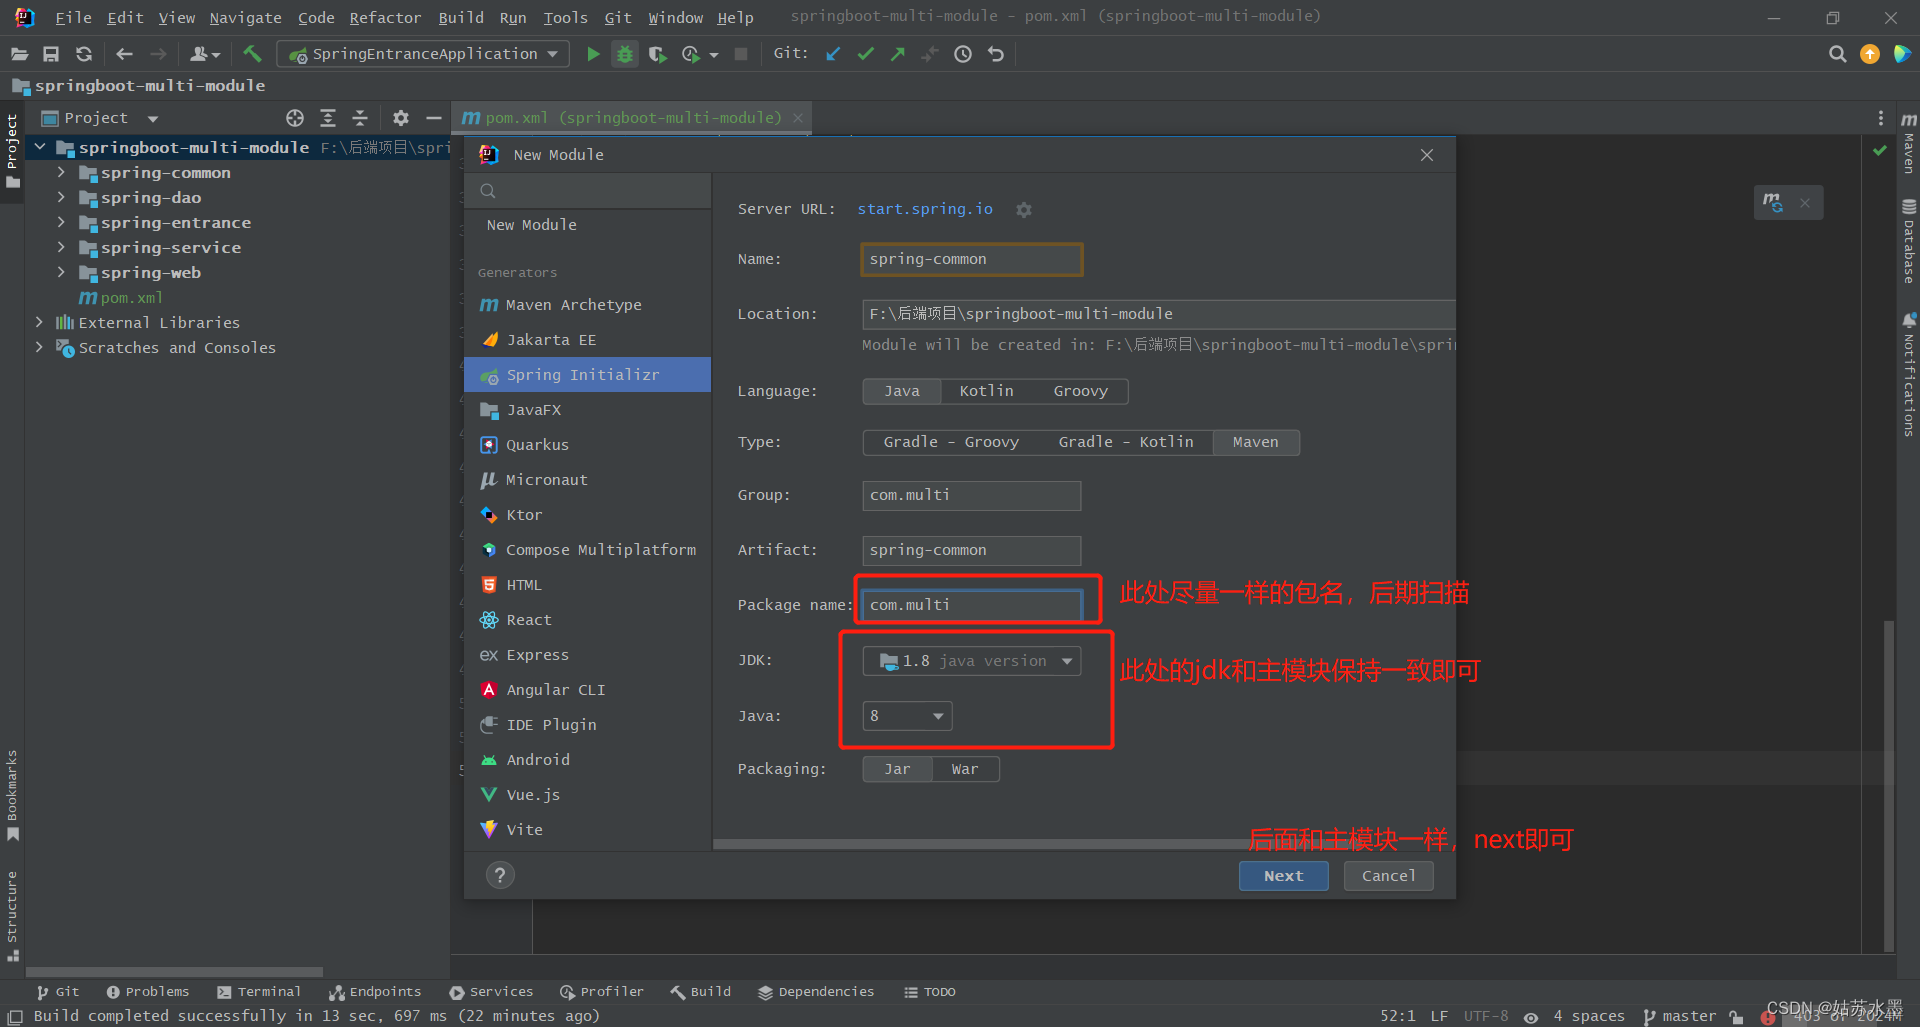Image resolution: width=1920 pixels, height=1027 pixels.
Task: Click the Reload from disk icon
Action: pyautogui.click(x=84, y=54)
